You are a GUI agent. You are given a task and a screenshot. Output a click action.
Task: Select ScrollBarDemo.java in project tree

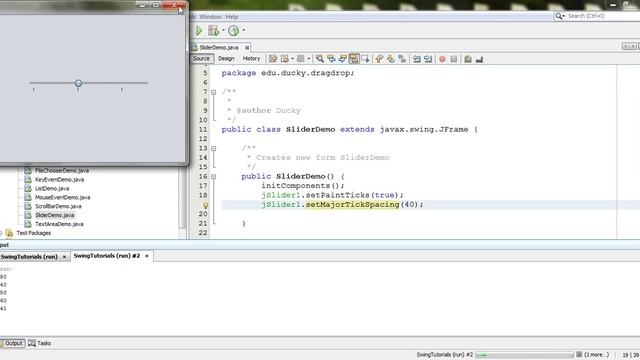tap(58, 207)
